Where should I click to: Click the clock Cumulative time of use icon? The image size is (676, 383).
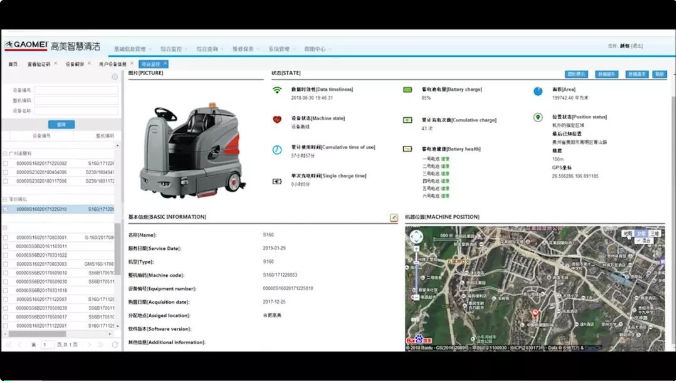pyautogui.click(x=277, y=150)
